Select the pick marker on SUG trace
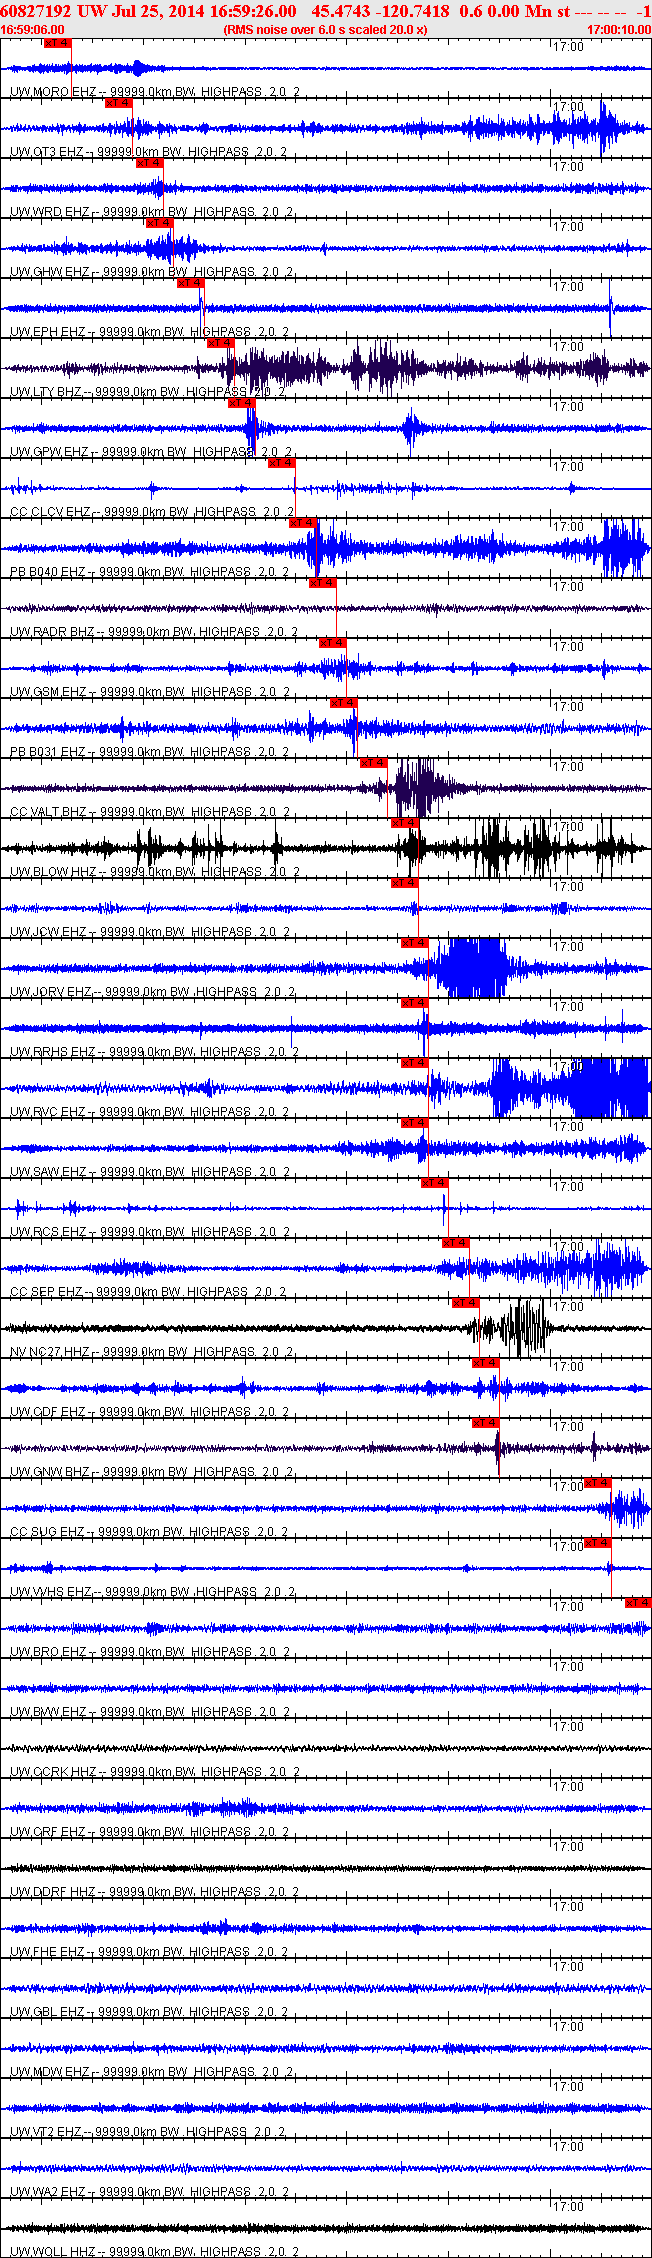The height and width of the screenshot is (2258, 652). point(597,1483)
